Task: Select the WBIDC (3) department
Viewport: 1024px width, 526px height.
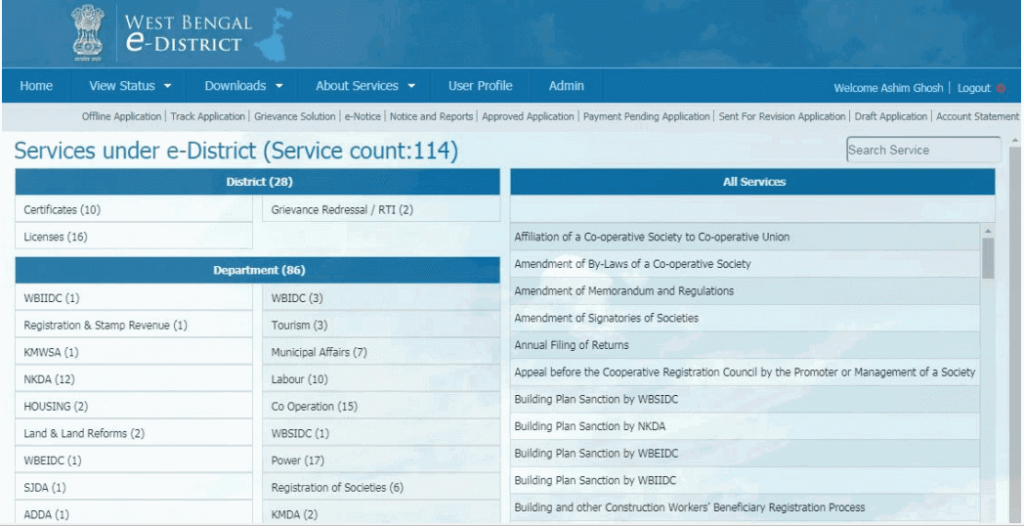Action: [x=381, y=298]
